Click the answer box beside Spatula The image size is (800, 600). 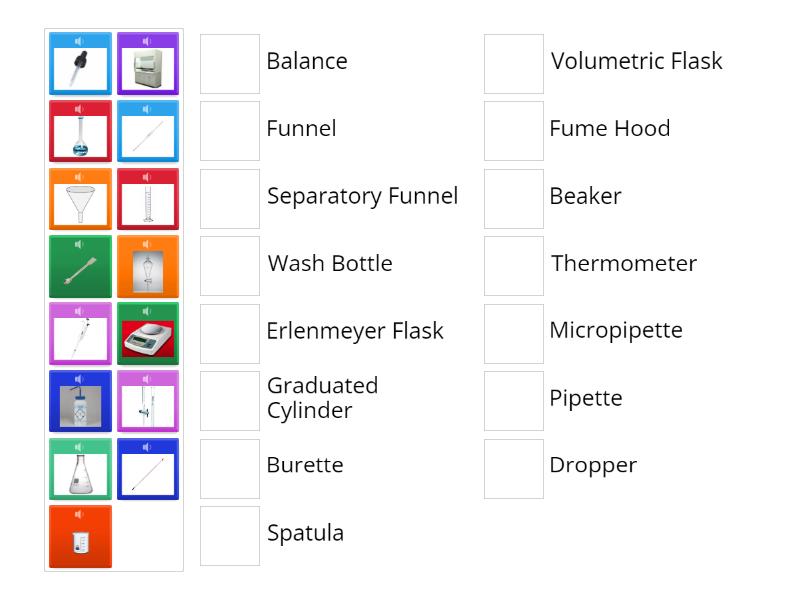[229, 534]
